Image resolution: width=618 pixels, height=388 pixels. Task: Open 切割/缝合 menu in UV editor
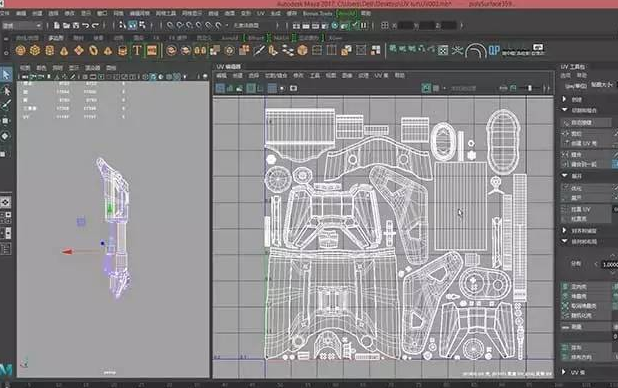point(276,75)
